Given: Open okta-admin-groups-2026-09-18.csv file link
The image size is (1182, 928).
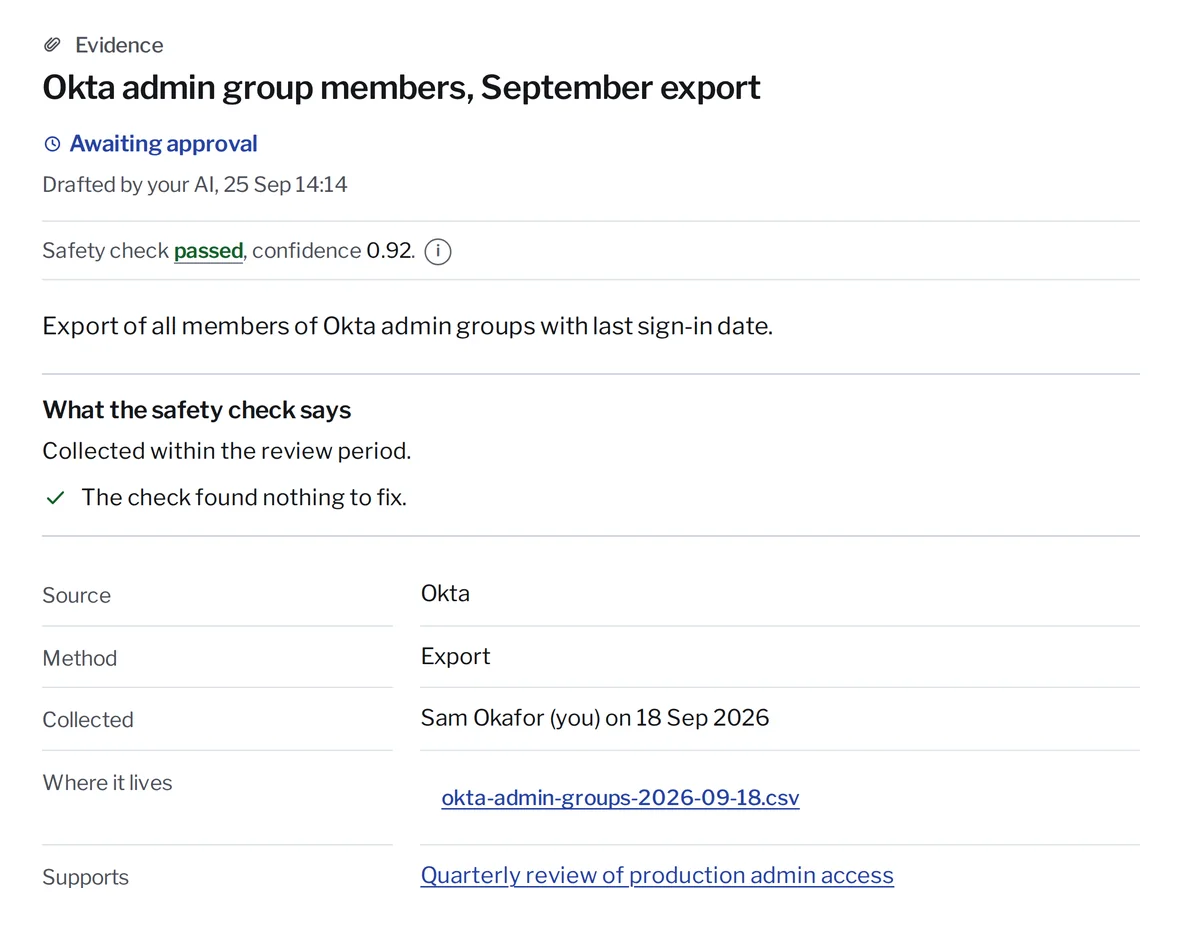Looking at the screenshot, I should pyautogui.click(x=620, y=798).
